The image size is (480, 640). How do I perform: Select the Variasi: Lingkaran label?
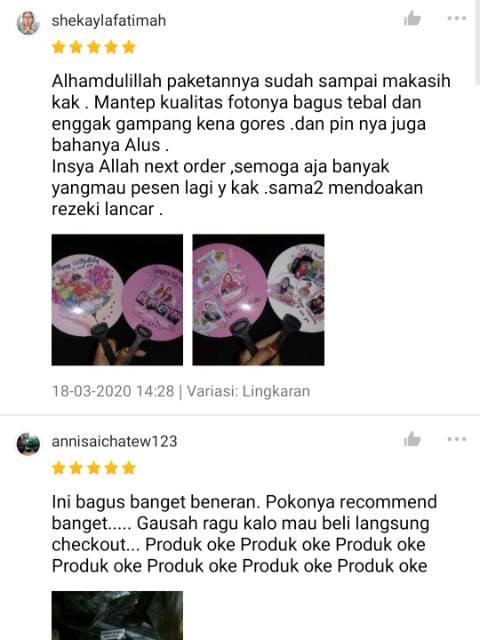tap(249, 391)
